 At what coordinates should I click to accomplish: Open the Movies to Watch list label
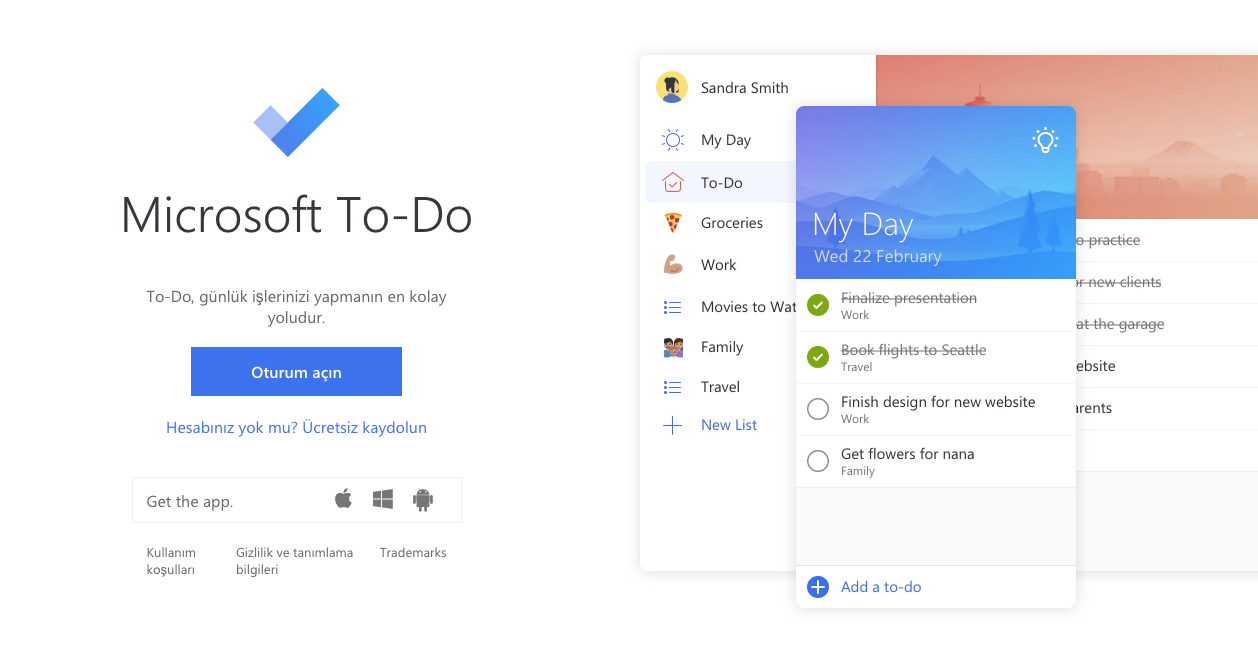[x=748, y=307]
